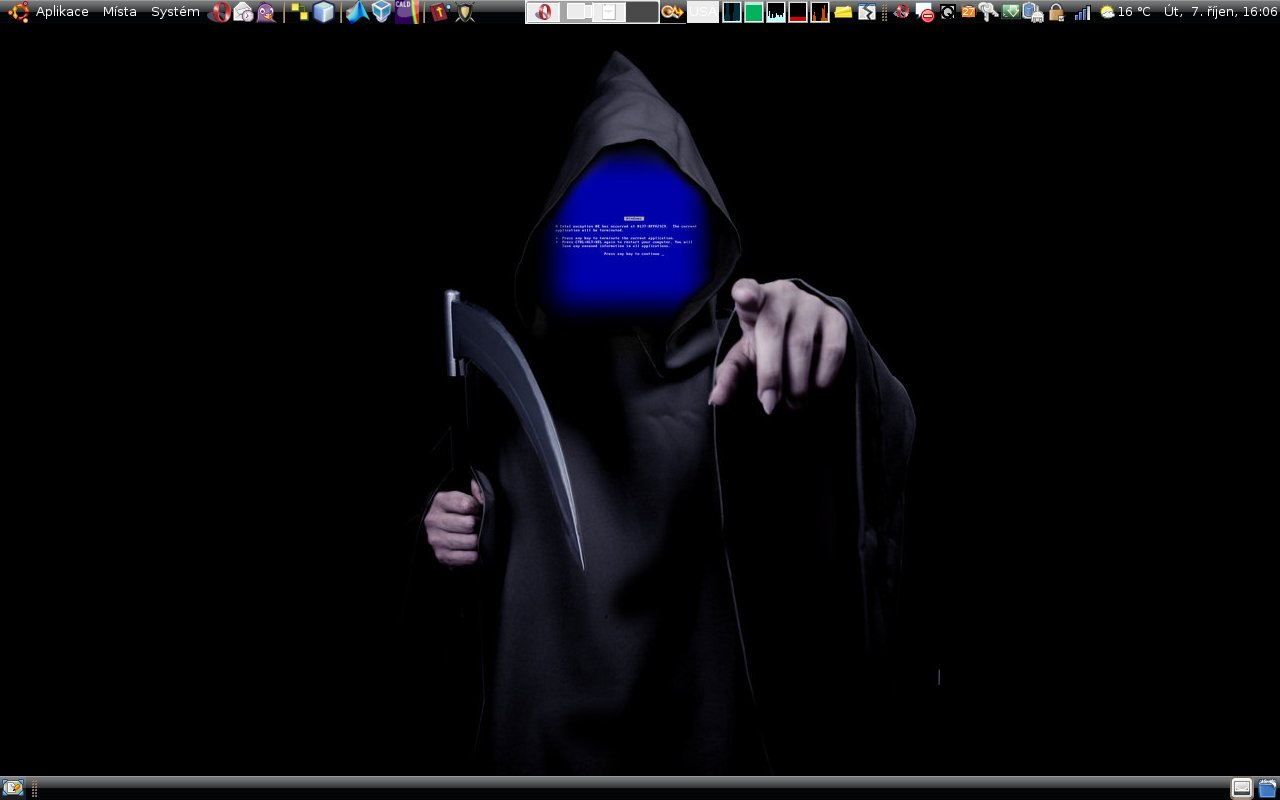
Task: Open the network signal strength applet
Action: pos(1083,12)
